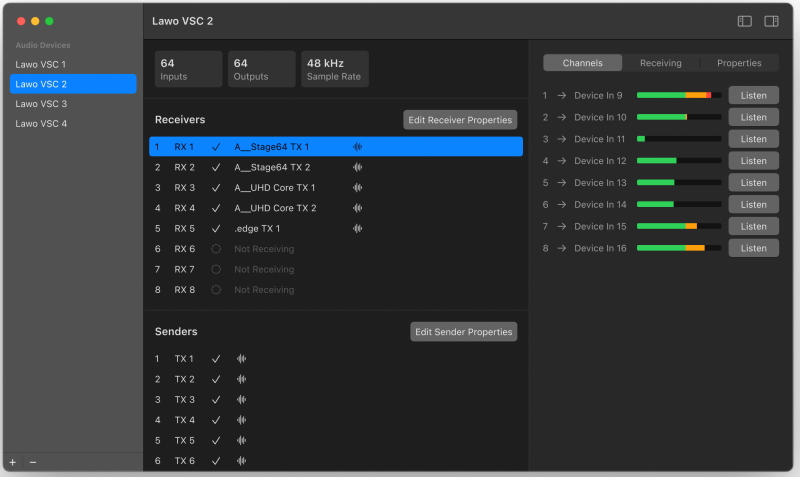Click the waveform icon on TX 4 row
800x477 pixels.
241,420
